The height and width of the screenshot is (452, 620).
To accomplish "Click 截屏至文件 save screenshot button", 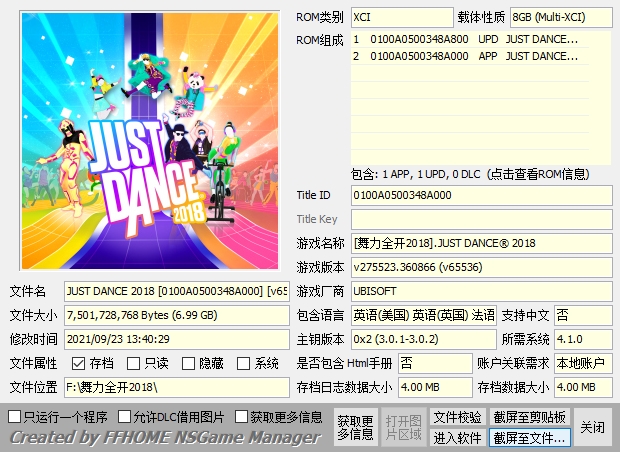I will (x=530, y=438).
